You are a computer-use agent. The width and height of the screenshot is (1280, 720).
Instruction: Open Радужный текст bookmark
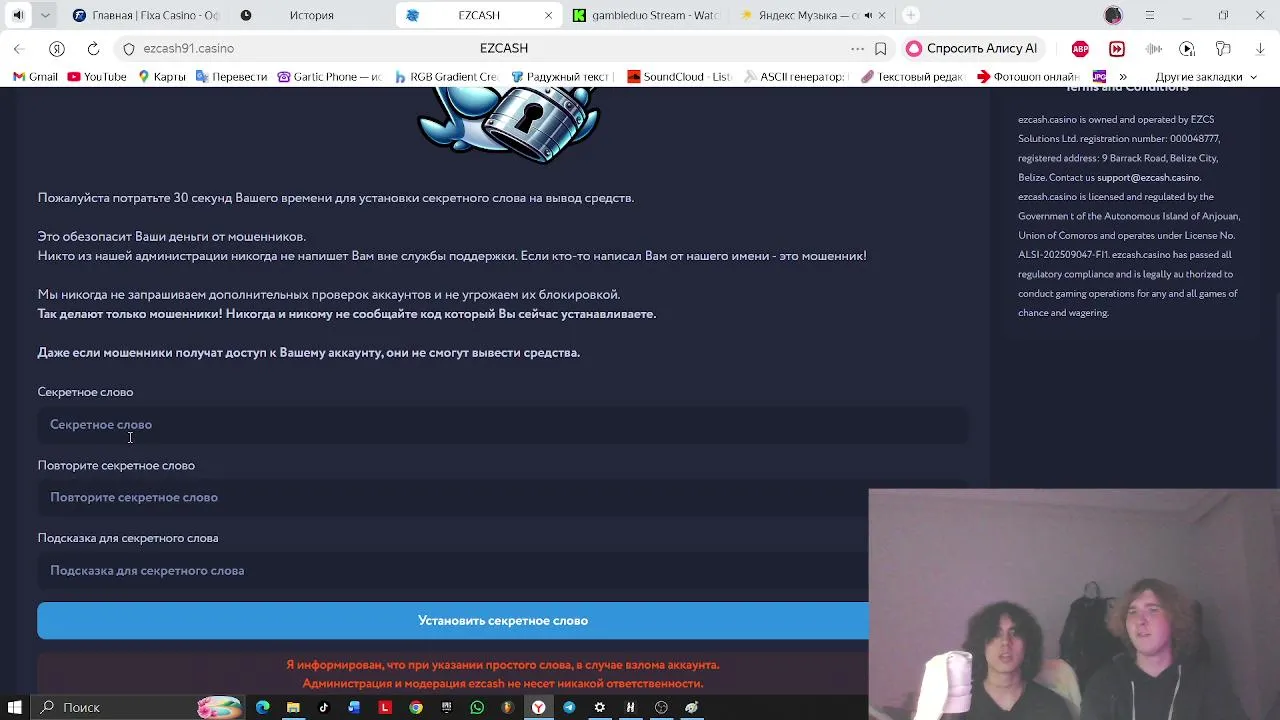tap(560, 77)
